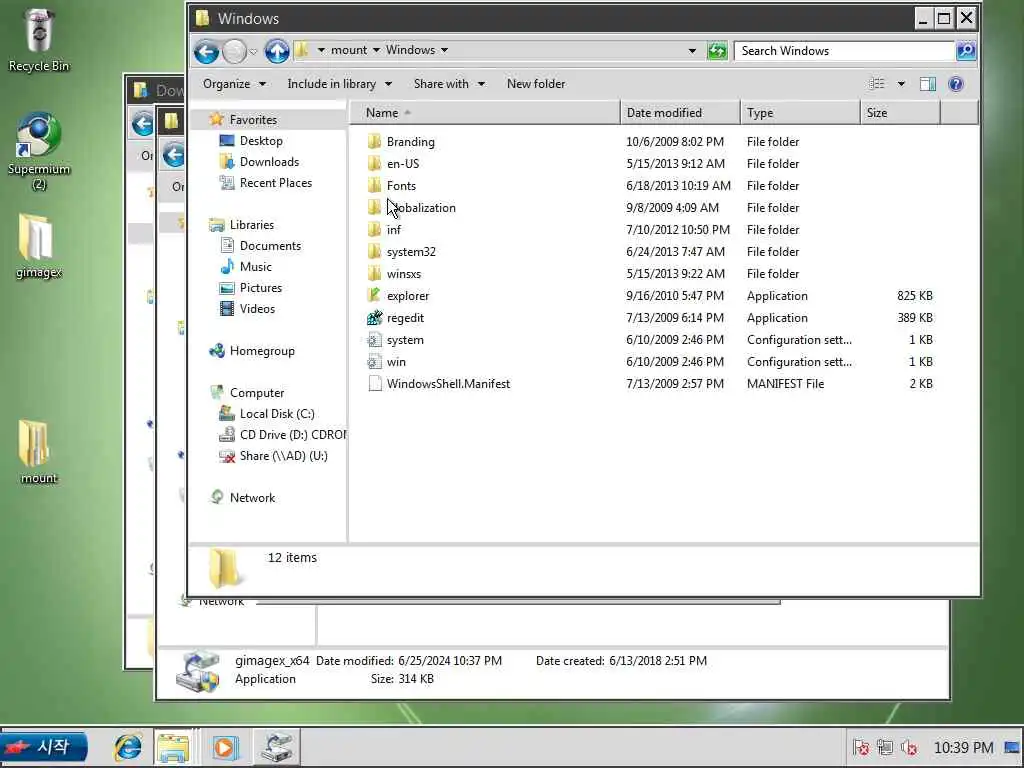The width and height of the screenshot is (1024, 768).
Task: Select the system configuration file
Action: (x=404, y=340)
